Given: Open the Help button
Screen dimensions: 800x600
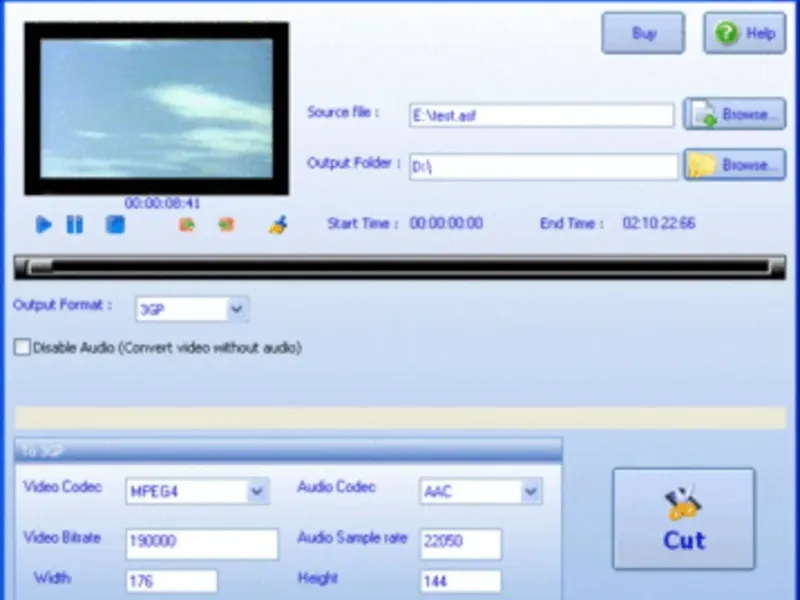Looking at the screenshot, I should 744,33.
